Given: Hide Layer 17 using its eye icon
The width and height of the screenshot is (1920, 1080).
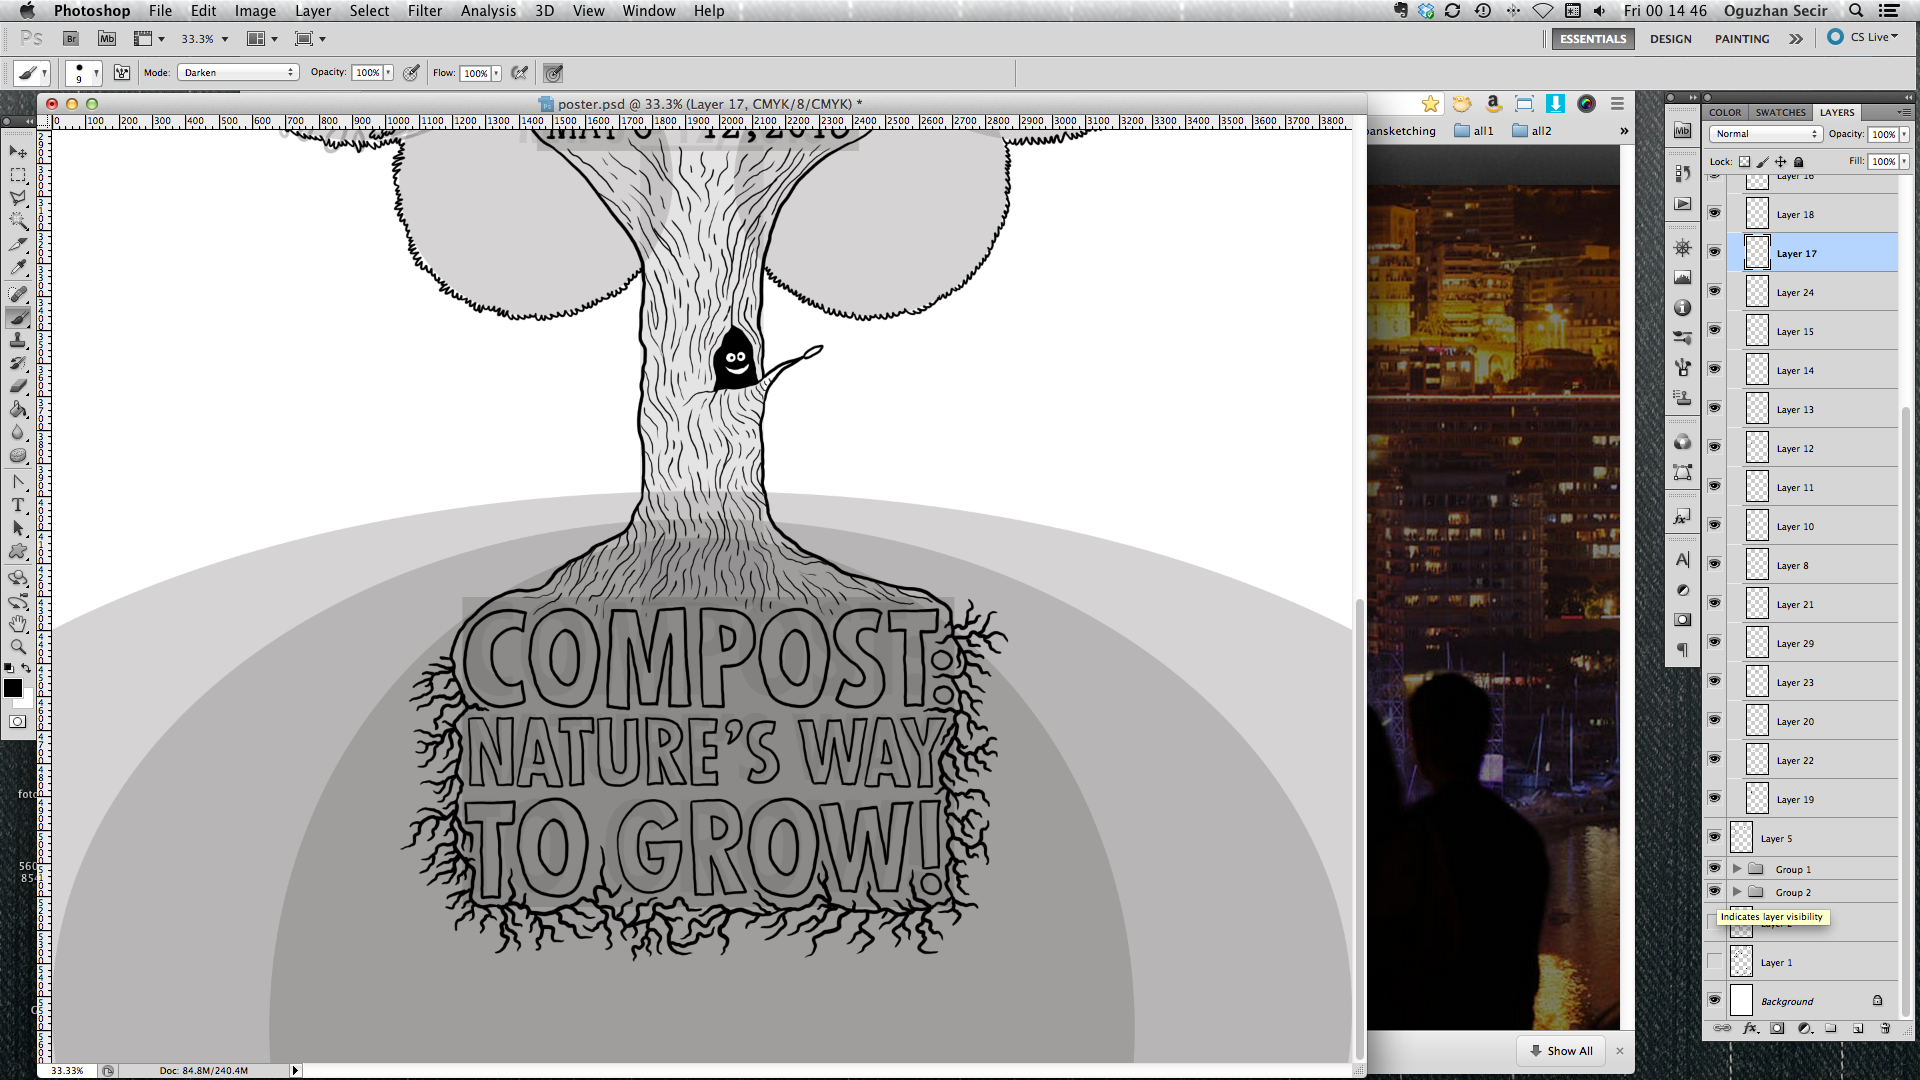Looking at the screenshot, I should click(x=1714, y=252).
